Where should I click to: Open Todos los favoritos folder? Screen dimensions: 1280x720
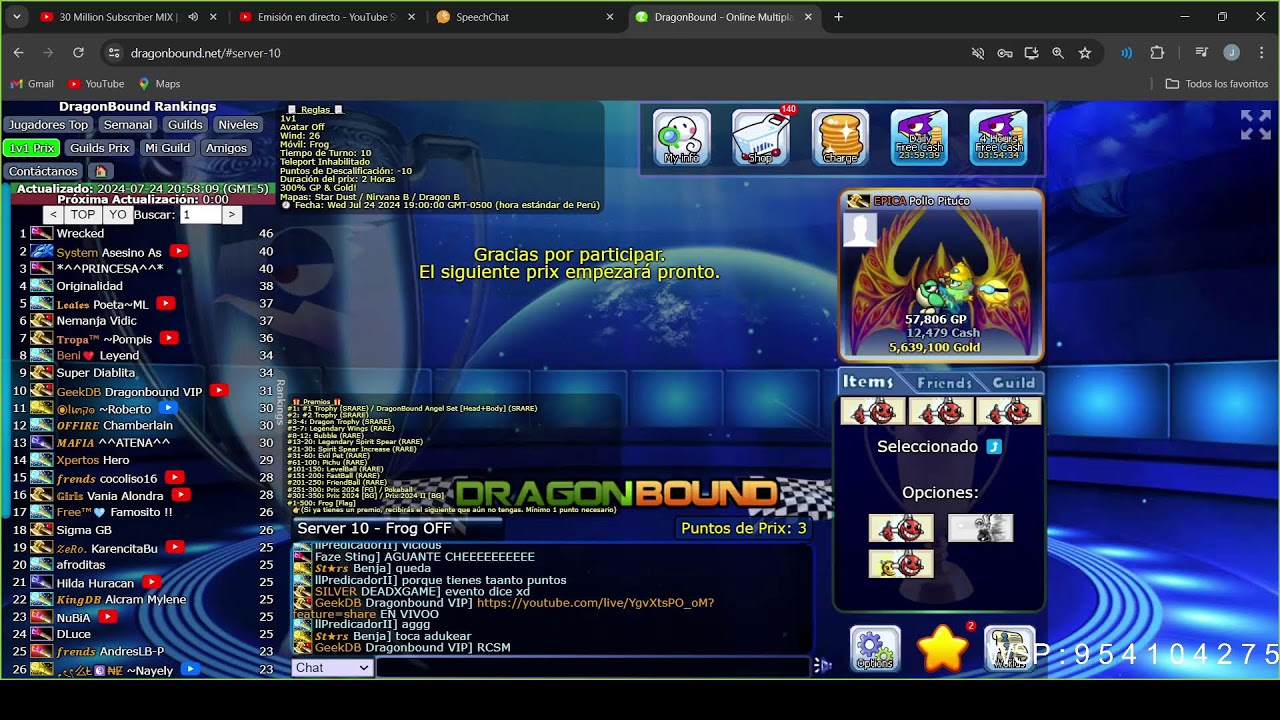click(x=1217, y=84)
